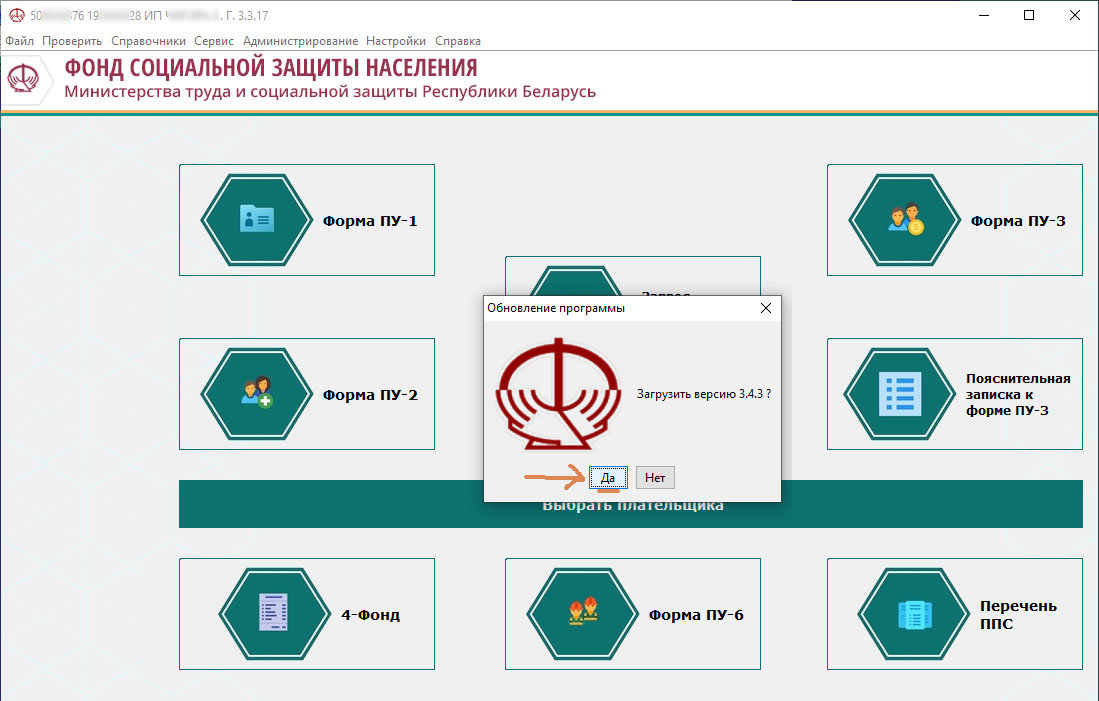Open the Пояснительная записка list hexagon icon
Image resolution: width=1099 pixels, height=701 pixels.
900,394
